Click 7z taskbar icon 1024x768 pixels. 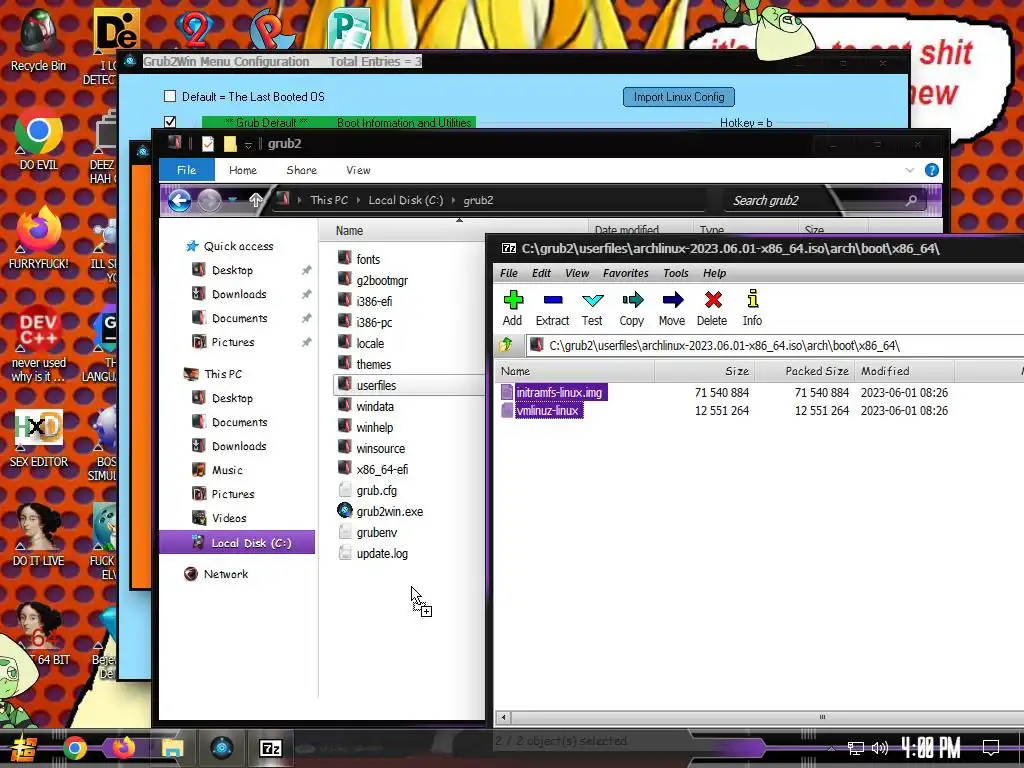[271, 748]
